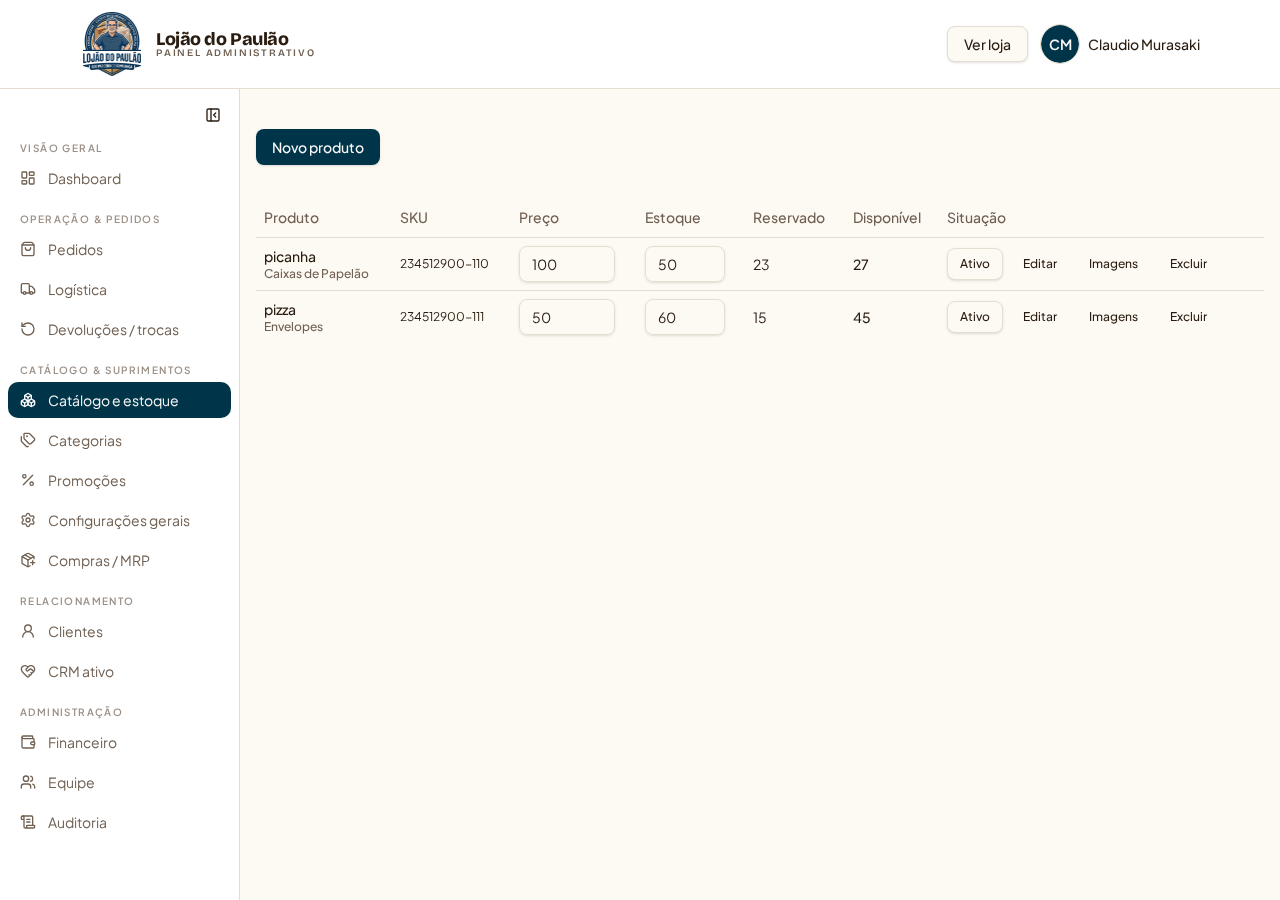Open Promoções in the sidebar
The image size is (1280, 900).
pyautogui.click(x=119, y=480)
